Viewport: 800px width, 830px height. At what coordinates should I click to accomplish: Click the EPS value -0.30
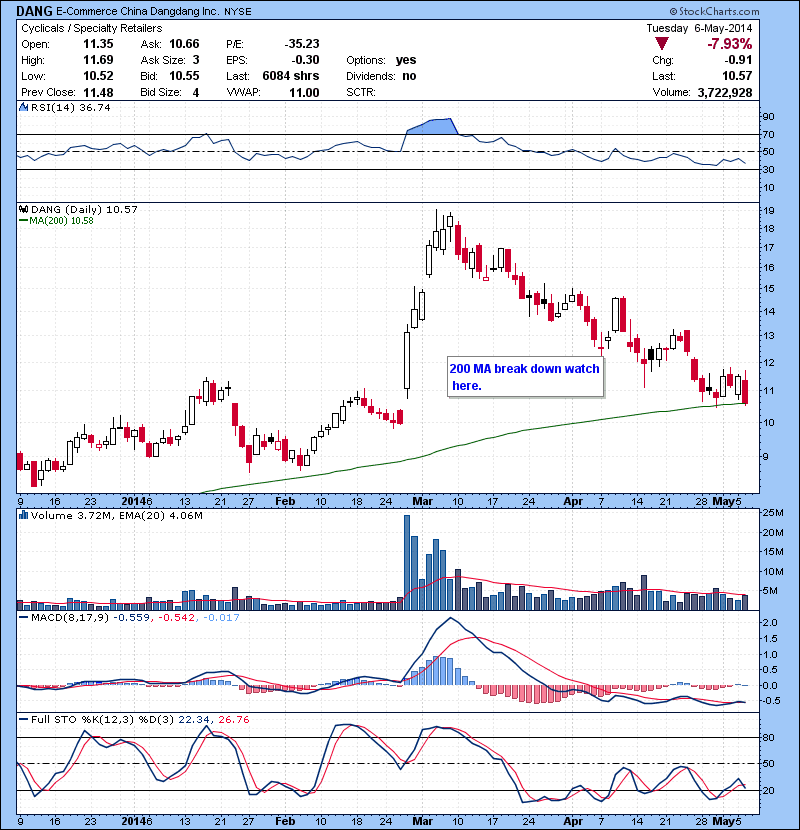pos(305,60)
